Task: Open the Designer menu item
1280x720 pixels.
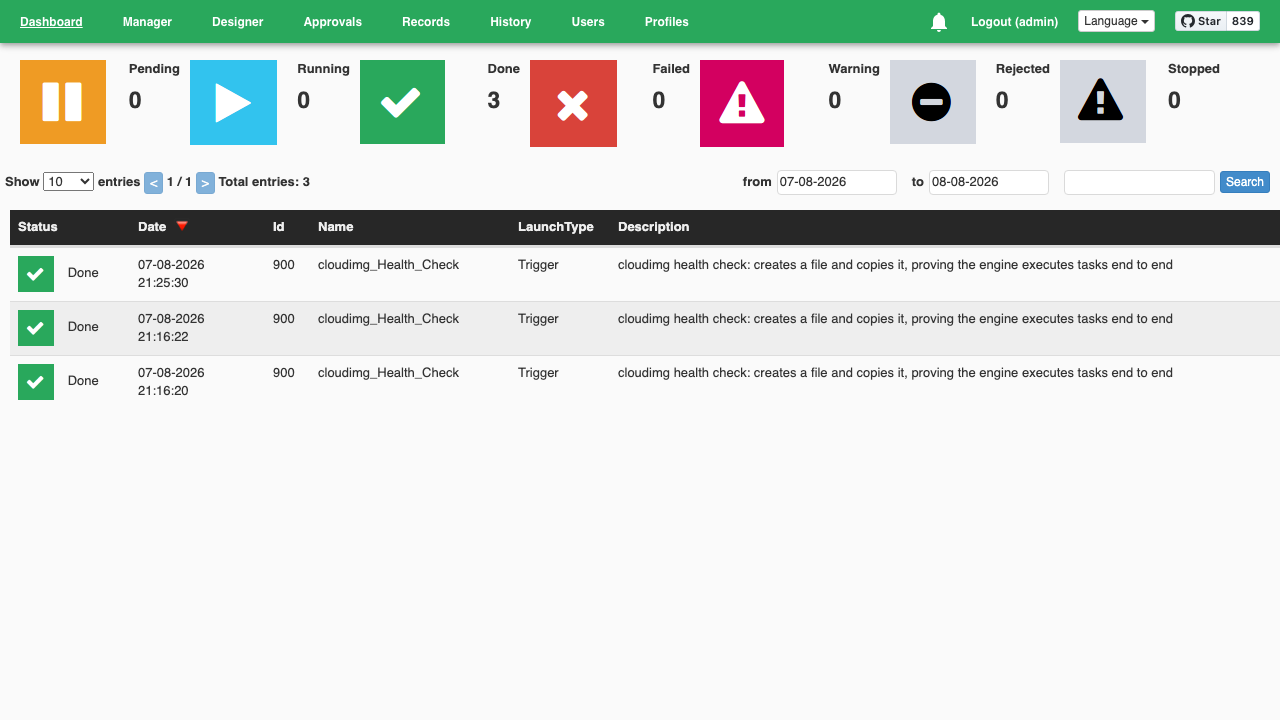Action: coord(238,22)
